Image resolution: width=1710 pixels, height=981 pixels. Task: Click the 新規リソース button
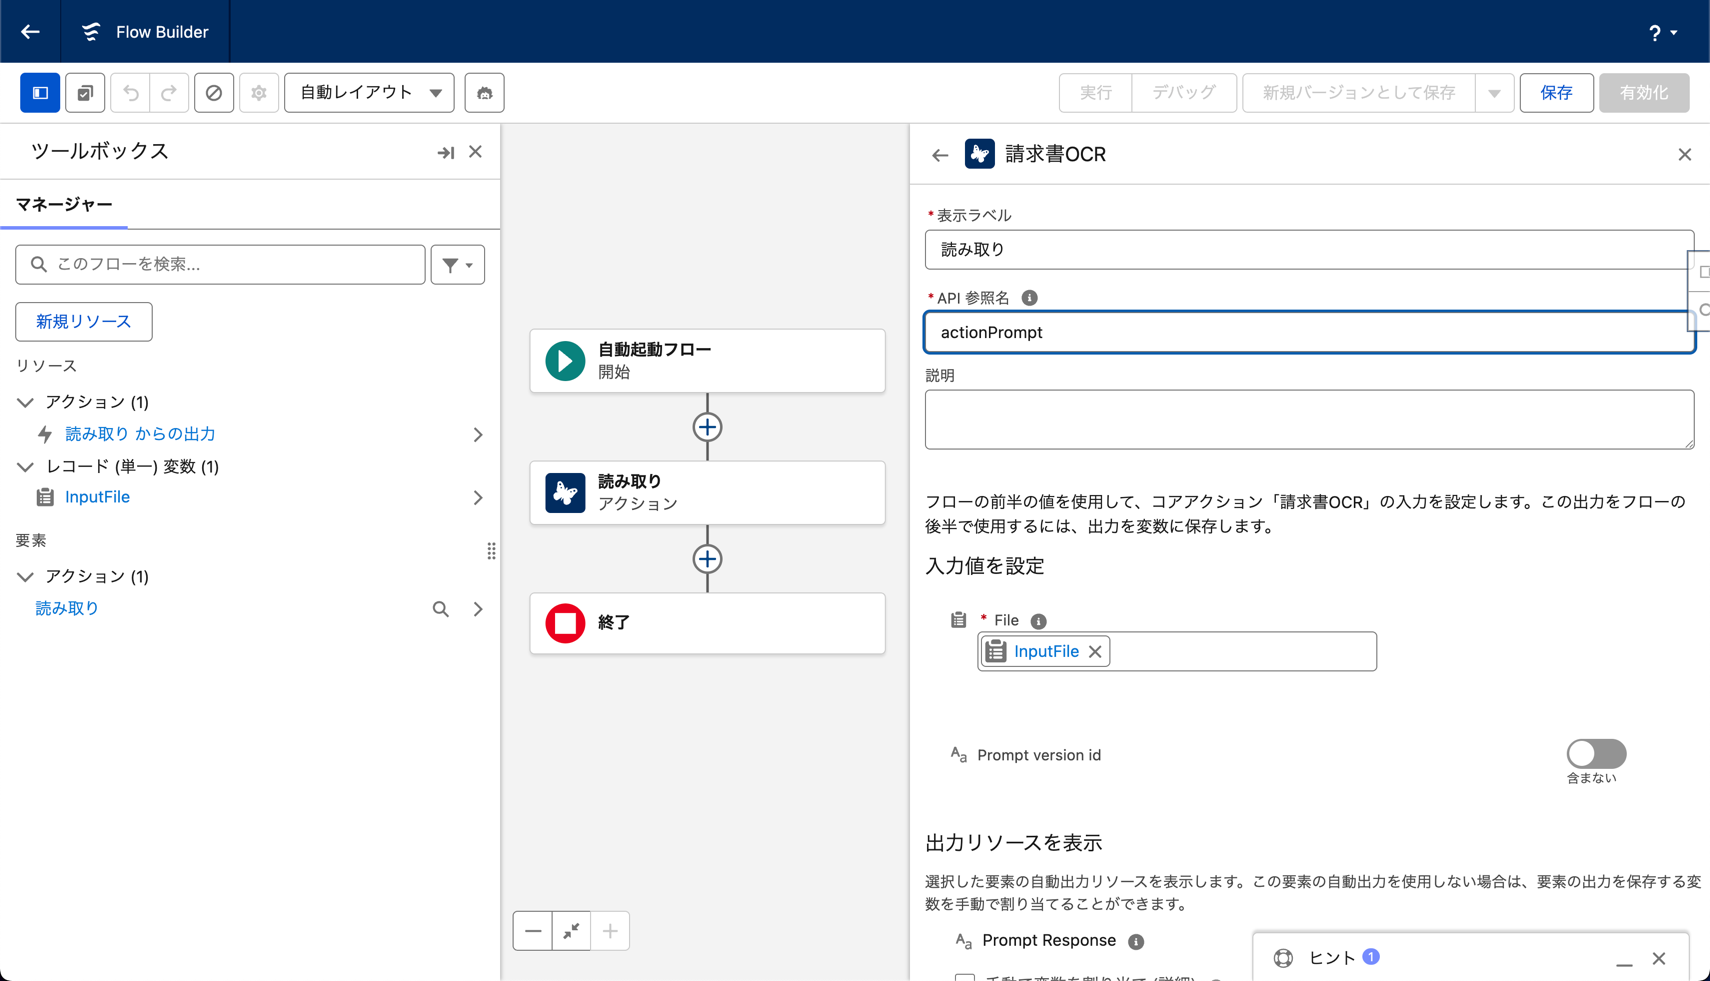point(84,322)
